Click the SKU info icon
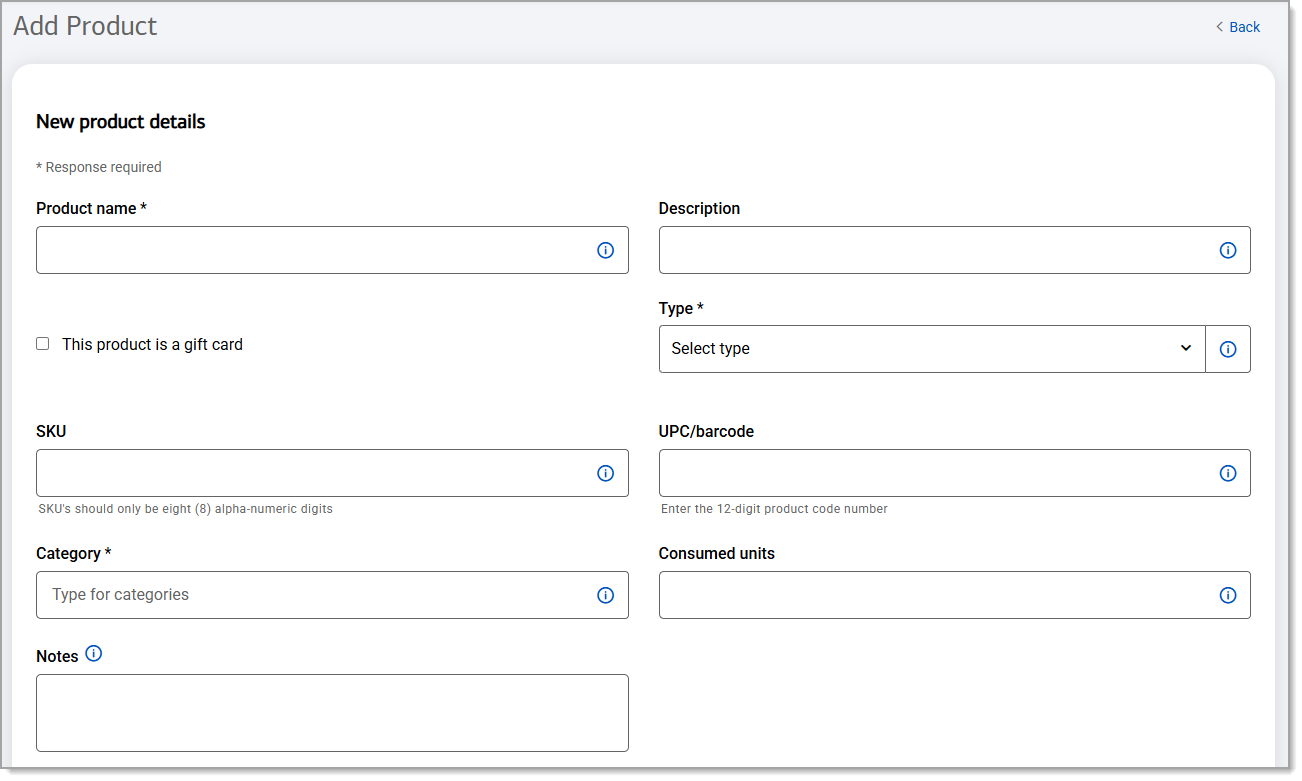 pos(605,473)
